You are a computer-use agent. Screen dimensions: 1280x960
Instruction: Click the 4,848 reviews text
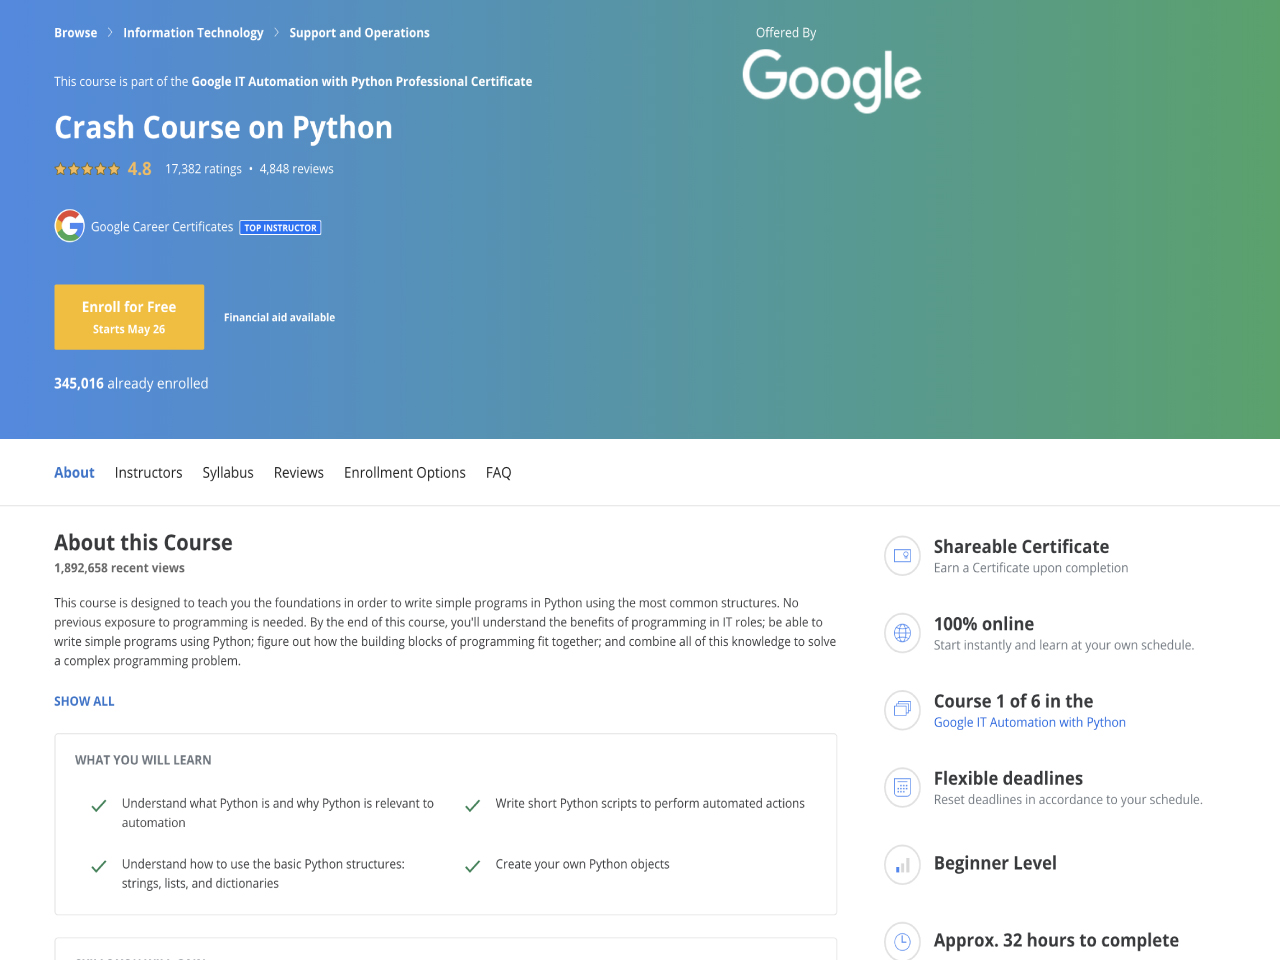coord(297,169)
